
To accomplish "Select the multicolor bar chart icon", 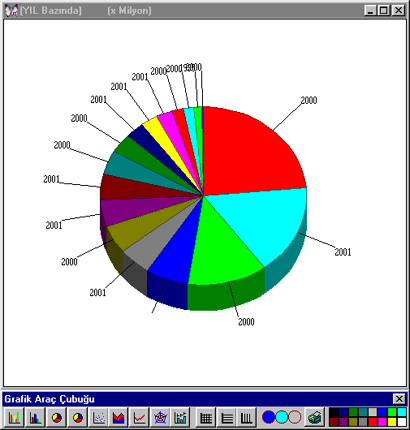I will (14, 417).
